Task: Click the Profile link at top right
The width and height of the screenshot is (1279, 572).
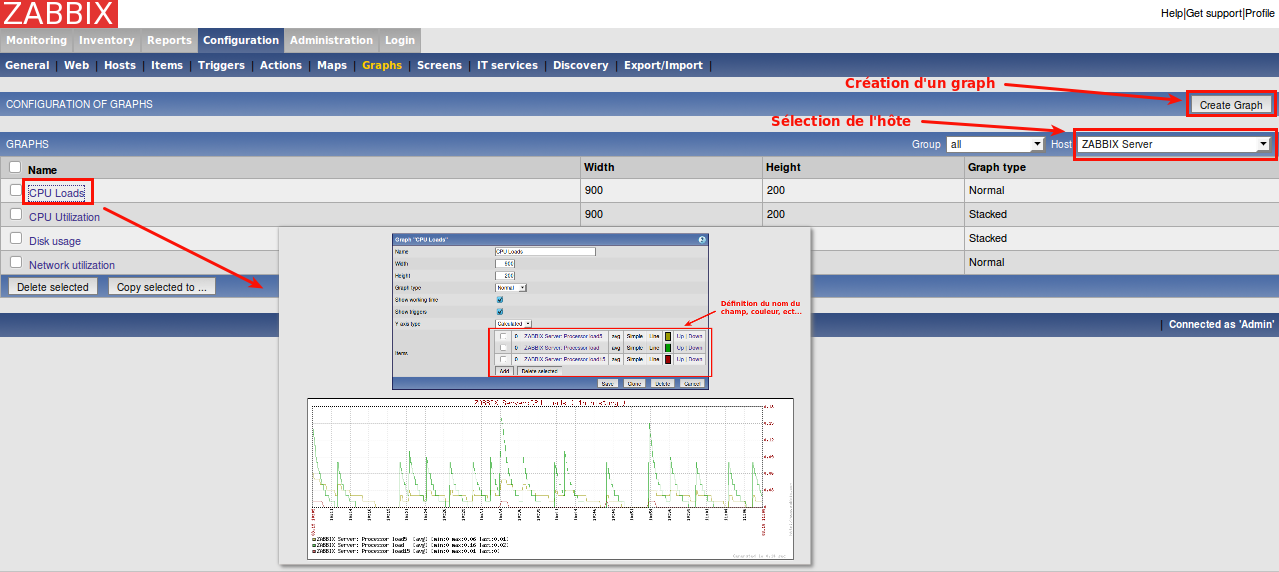Action: pos(1259,13)
